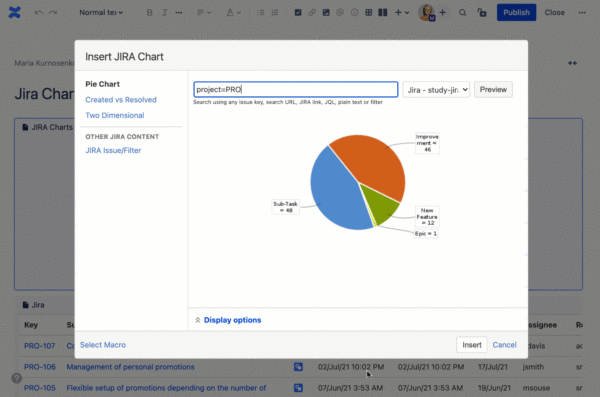Screen dimensions: 600x397
Task: Toggle italic formatting
Action: point(165,13)
